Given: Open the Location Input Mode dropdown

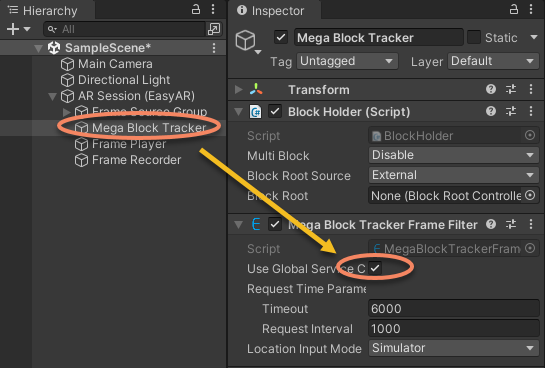Looking at the screenshot, I should click(x=454, y=348).
